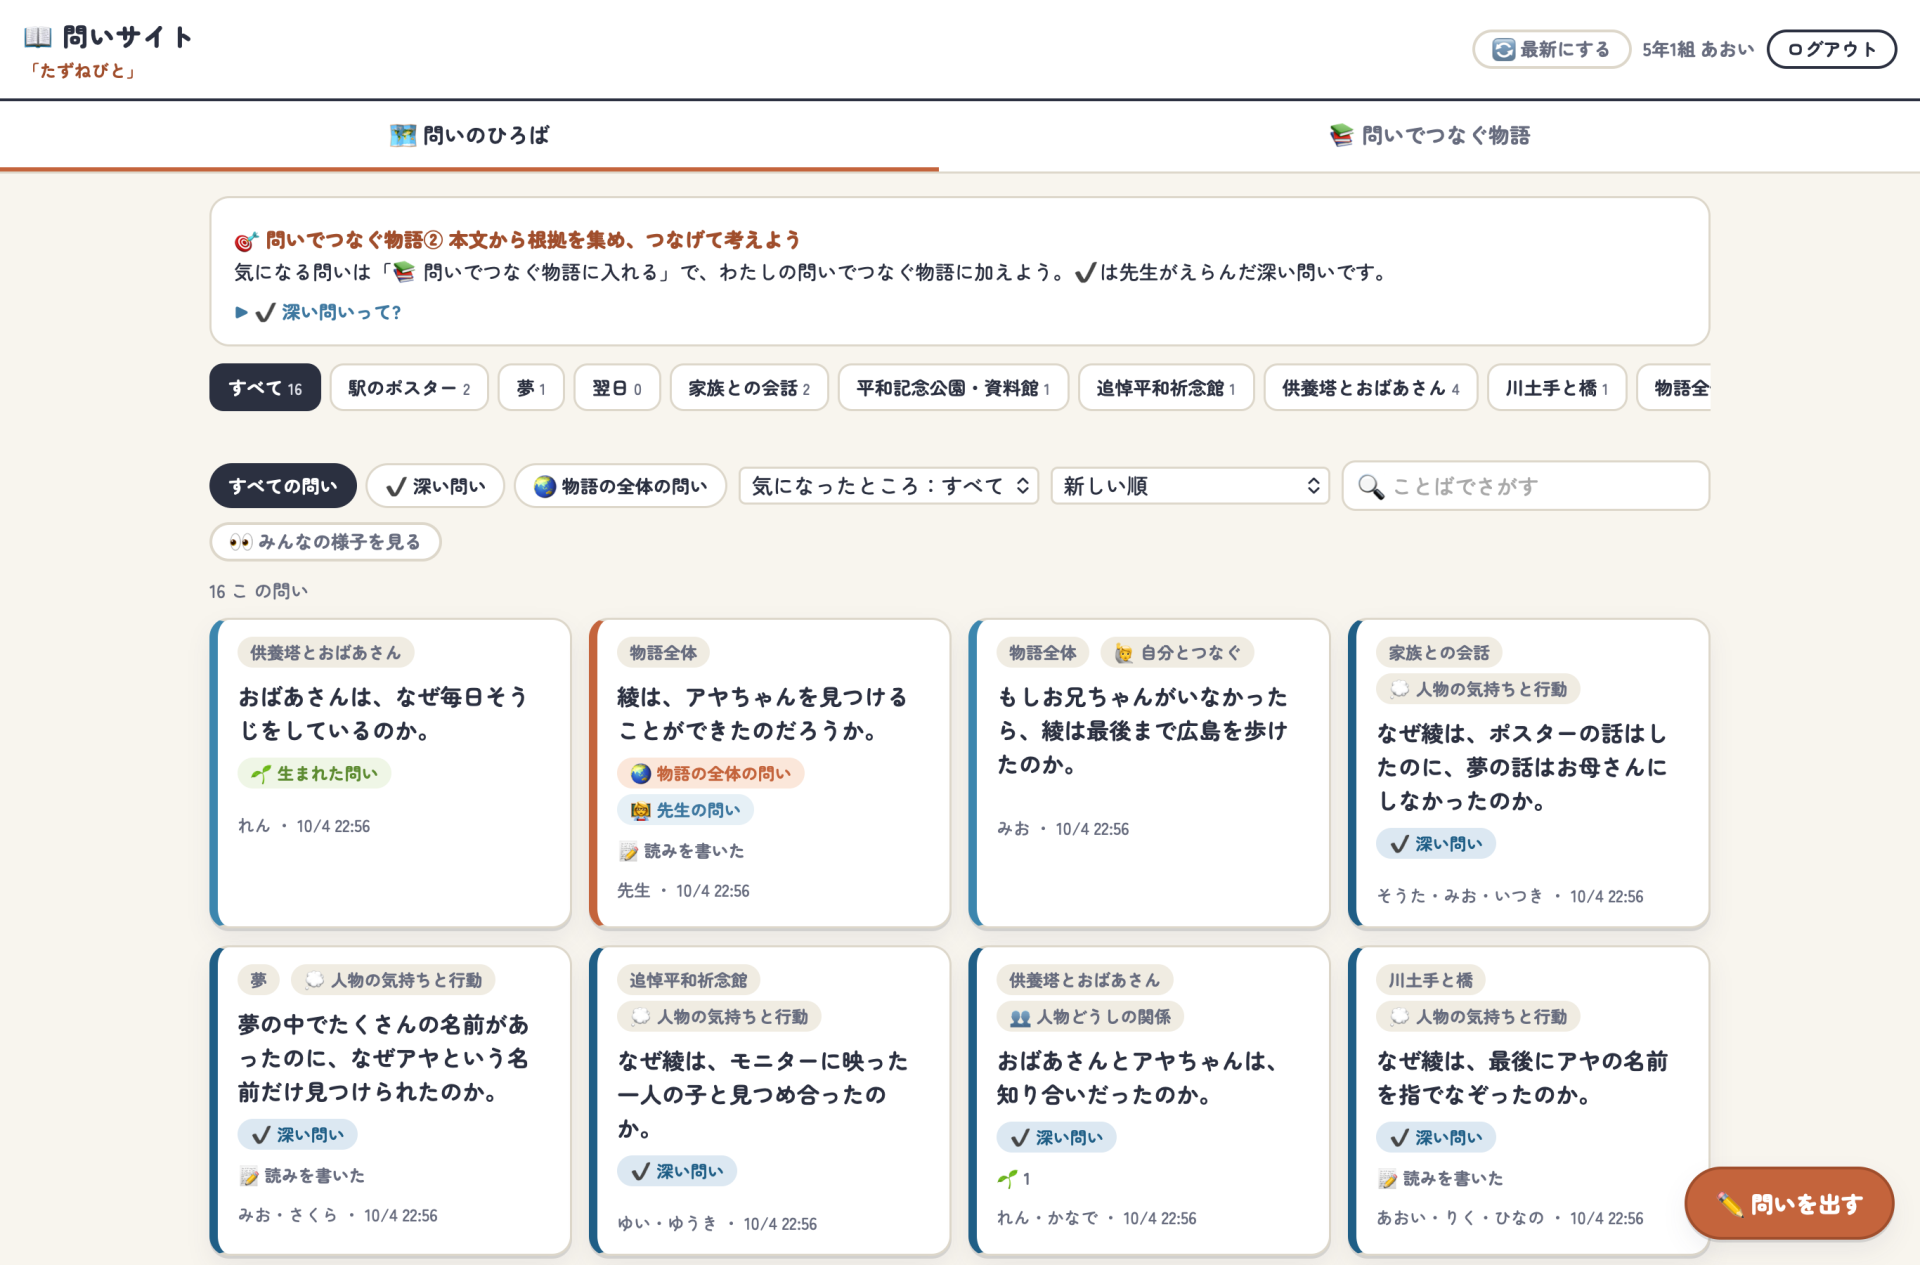
Task: Click the map icon on 問いのひろば tab
Action: pyautogui.click(x=403, y=135)
